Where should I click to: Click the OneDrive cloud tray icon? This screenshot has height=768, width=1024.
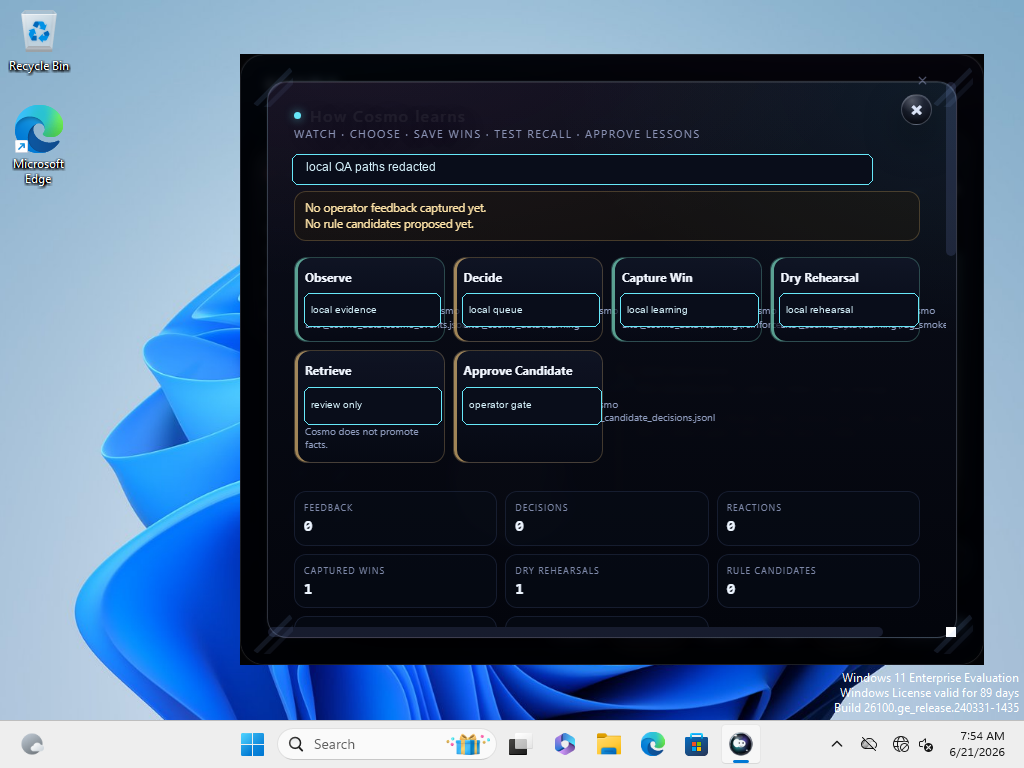(x=869, y=744)
